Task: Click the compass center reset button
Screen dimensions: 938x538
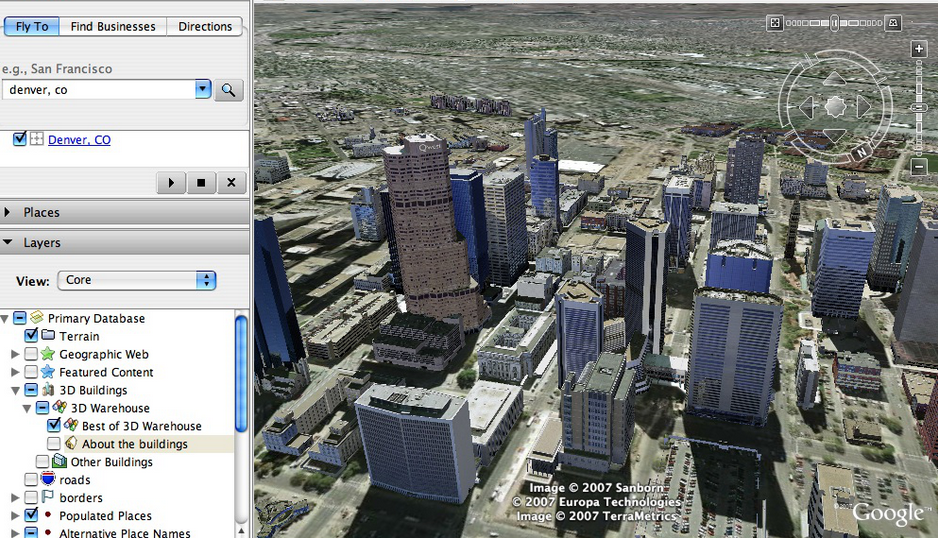Action: point(835,107)
